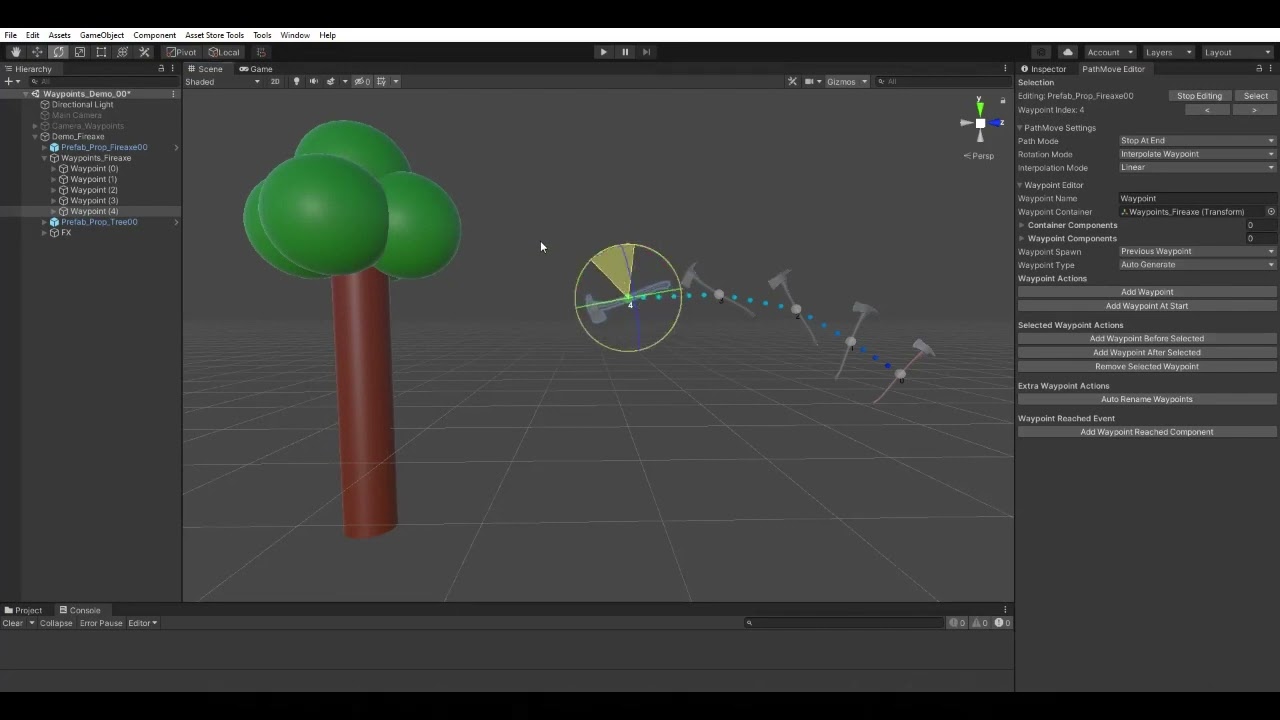The width and height of the screenshot is (1280, 720).
Task: Click the Stop Editing button
Action: pyautogui.click(x=1199, y=96)
